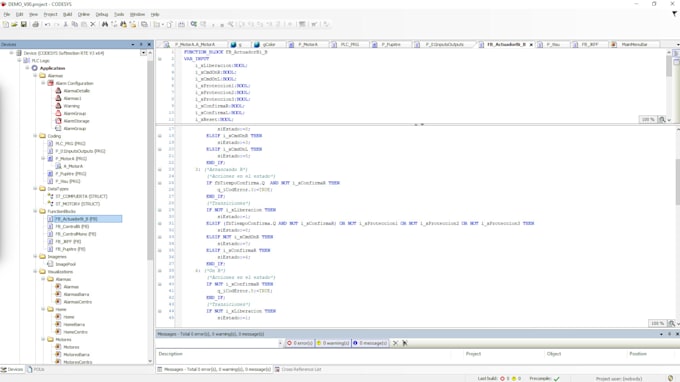Image resolution: width=680 pixels, height=382 pixels.
Task: Click the Description column header in Messages
Action: point(170,354)
